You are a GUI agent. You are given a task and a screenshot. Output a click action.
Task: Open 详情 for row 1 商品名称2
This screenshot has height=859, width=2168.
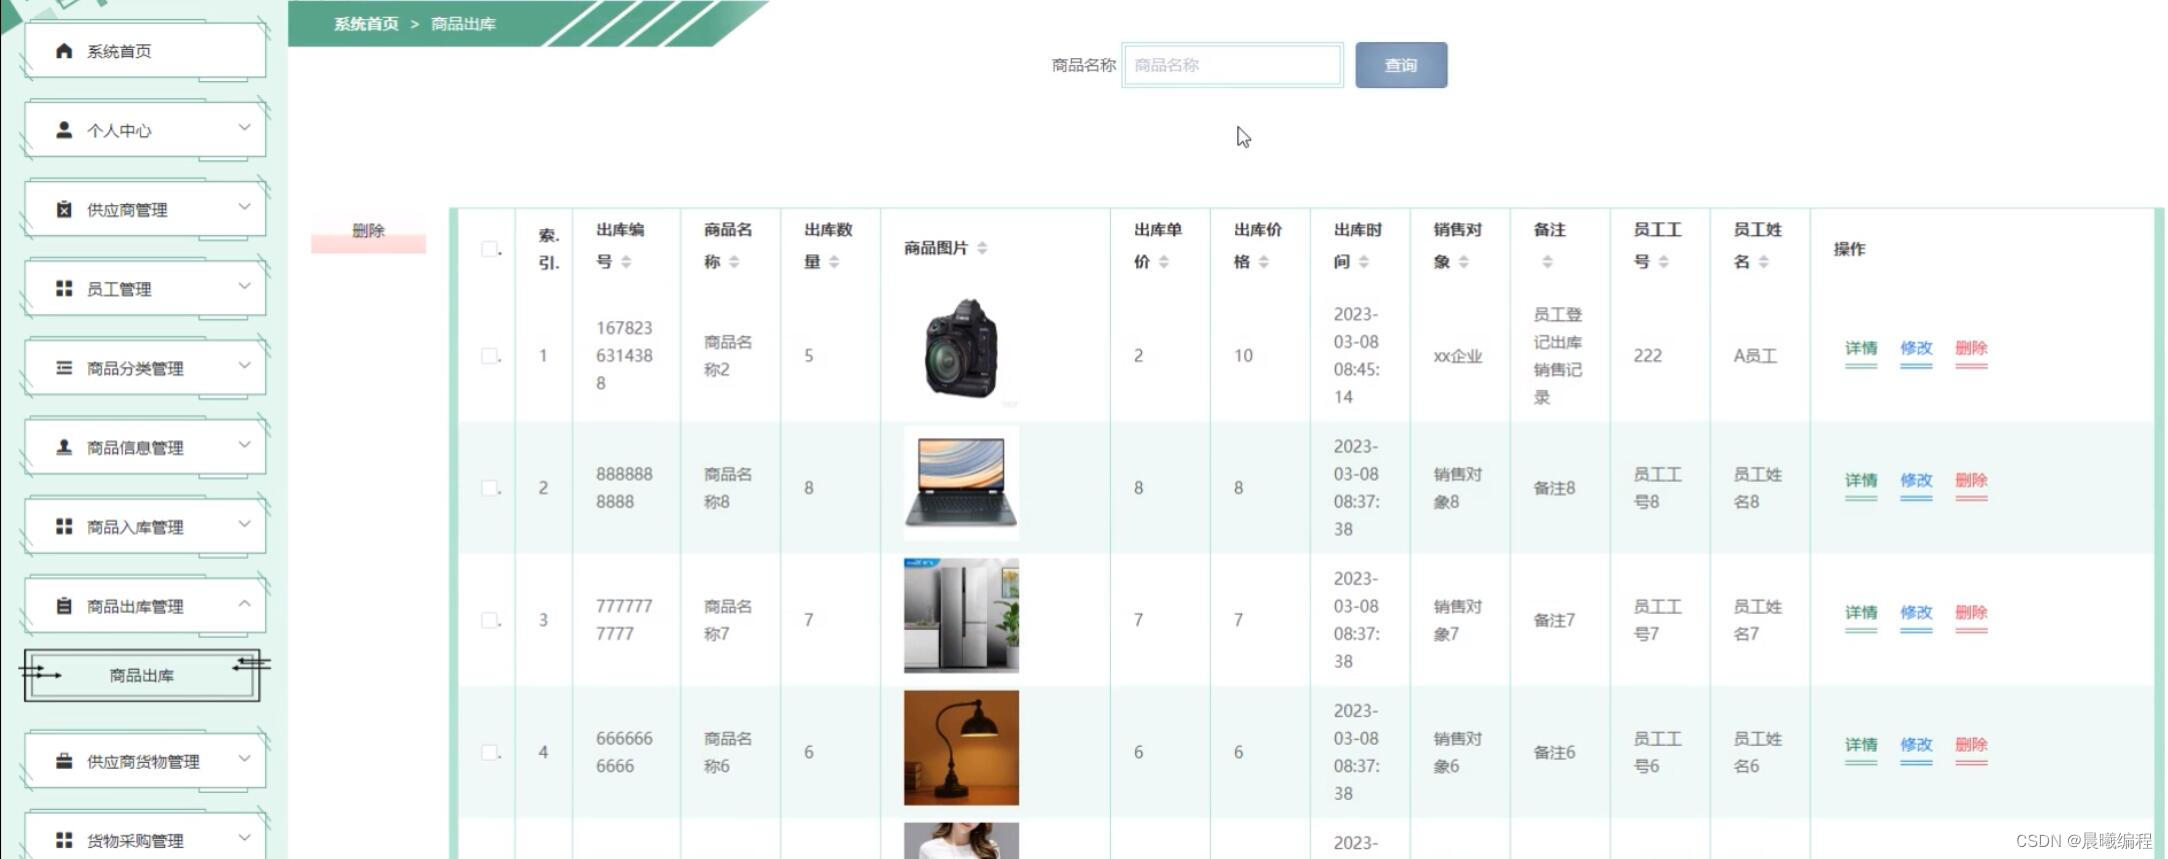click(1861, 348)
